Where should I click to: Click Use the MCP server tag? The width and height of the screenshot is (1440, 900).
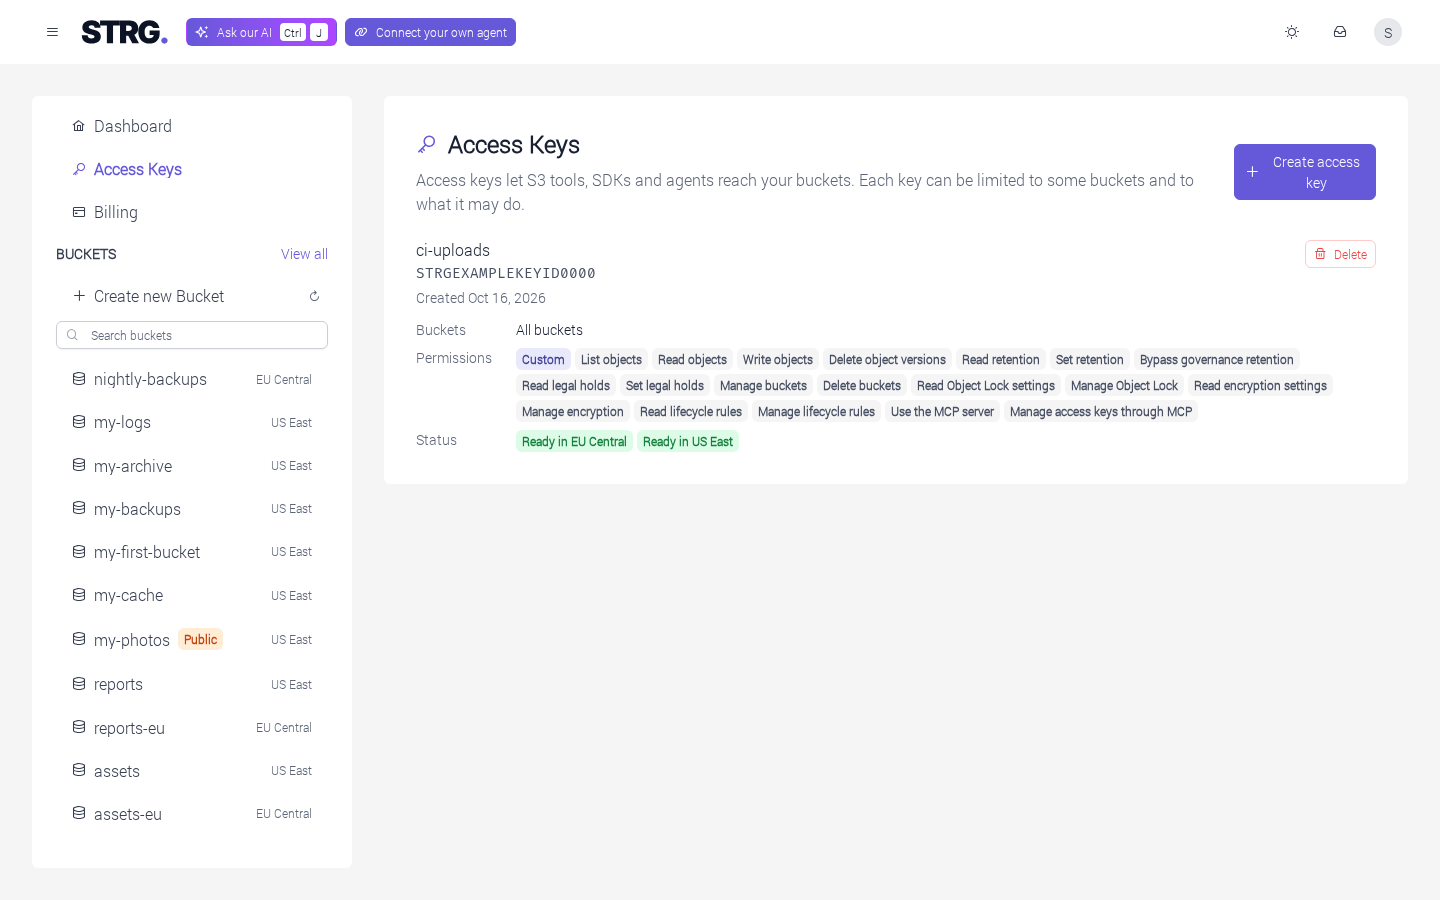pyautogui.click(x=942, y=411)
